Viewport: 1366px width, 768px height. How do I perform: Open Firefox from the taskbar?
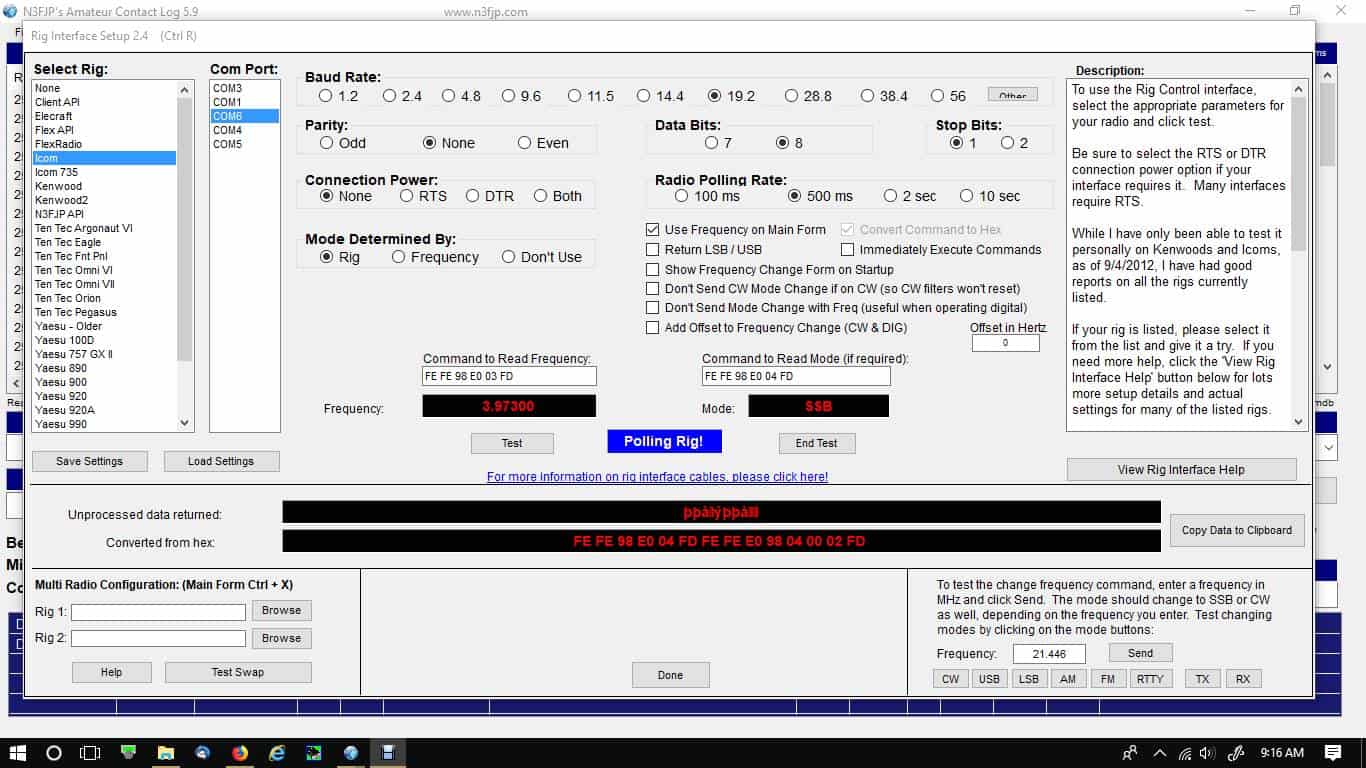(240, 753)
